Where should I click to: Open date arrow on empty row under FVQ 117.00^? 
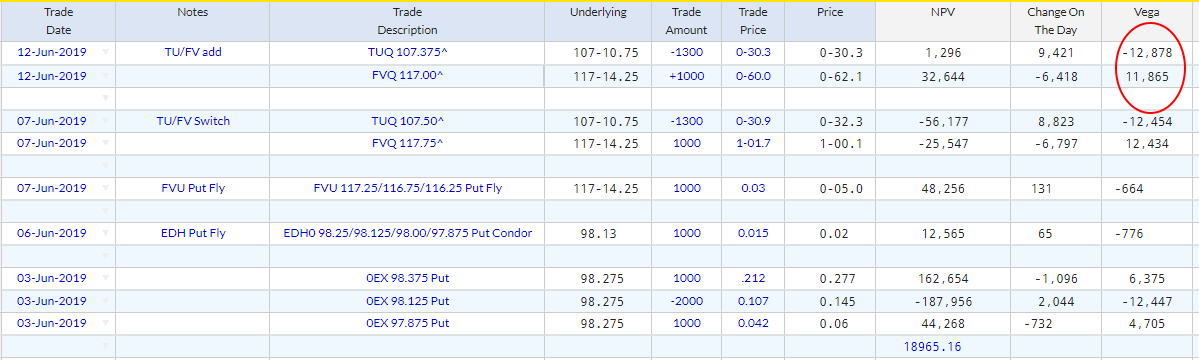click(x=106, y=98)
